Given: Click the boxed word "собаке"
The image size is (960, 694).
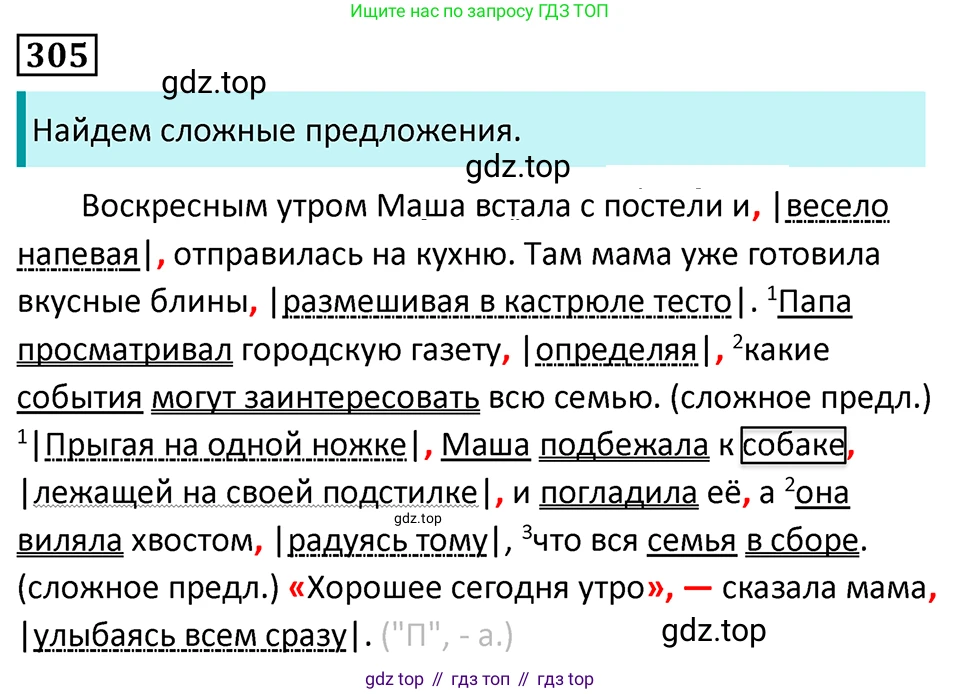Looking at the screenshot, I should tap(794, 445).
